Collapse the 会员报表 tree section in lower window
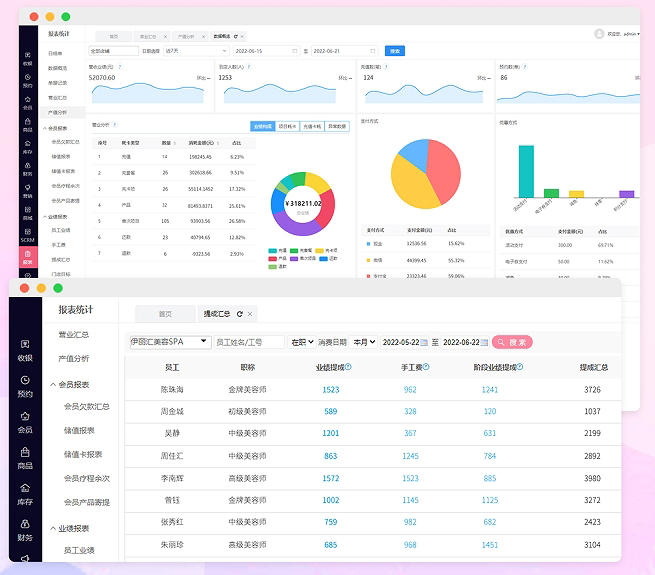The width and height of the screenshot is (655, 575). point(52,384)
